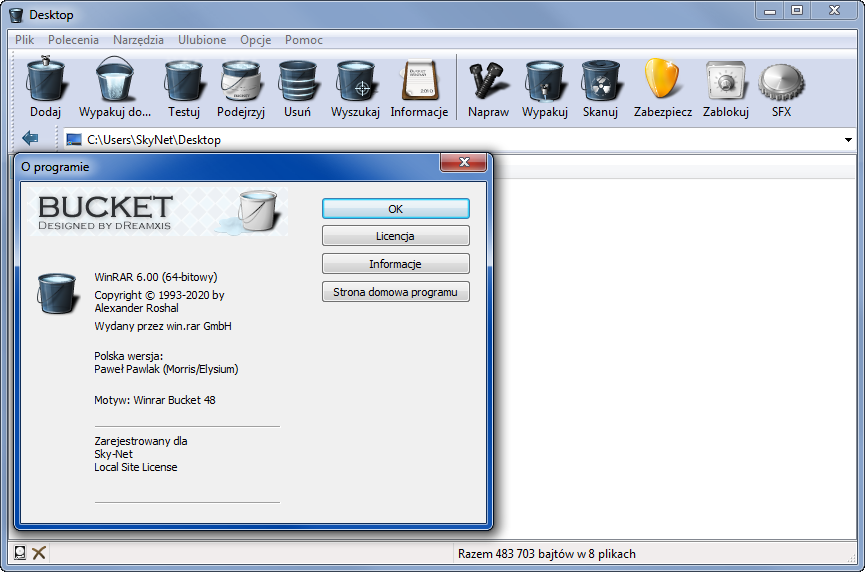Open the Podejrzyj (view) tool

[x=241, y=81]
